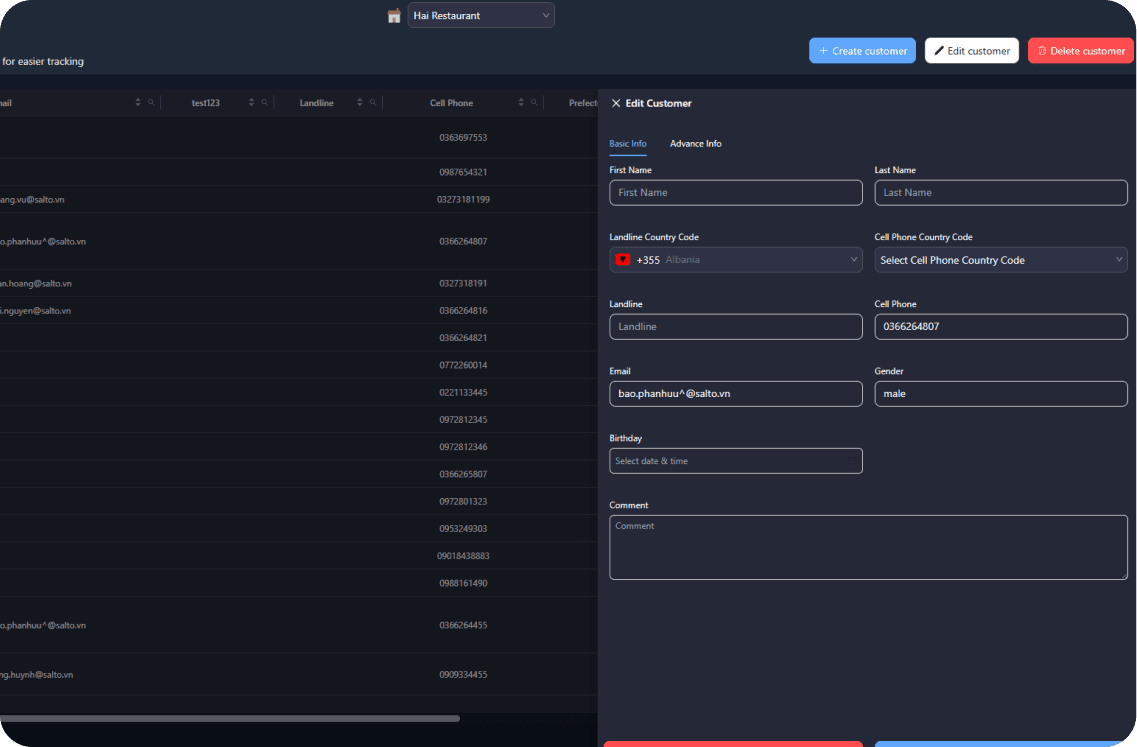Image resolution: width=1137 pixels, height=747 pixels.
Task: Click the horizontal table scrollbar
Action: (230, 718)
